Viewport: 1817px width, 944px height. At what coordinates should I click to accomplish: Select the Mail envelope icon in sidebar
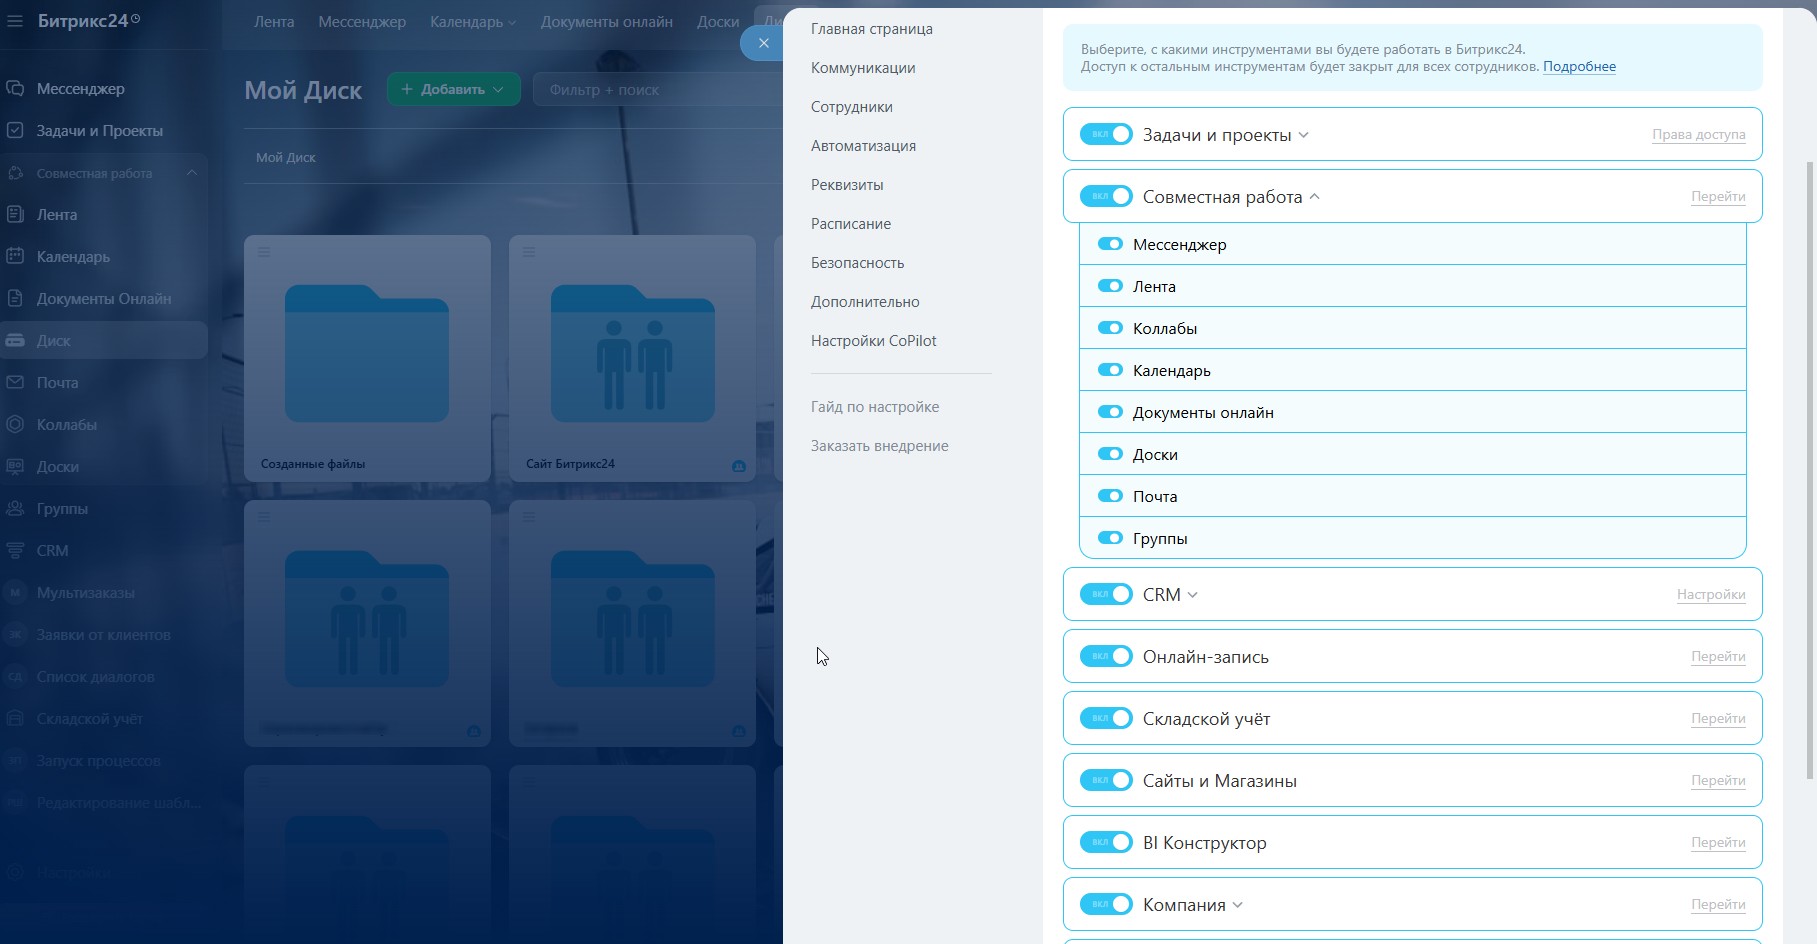click(x=15, y=382)
